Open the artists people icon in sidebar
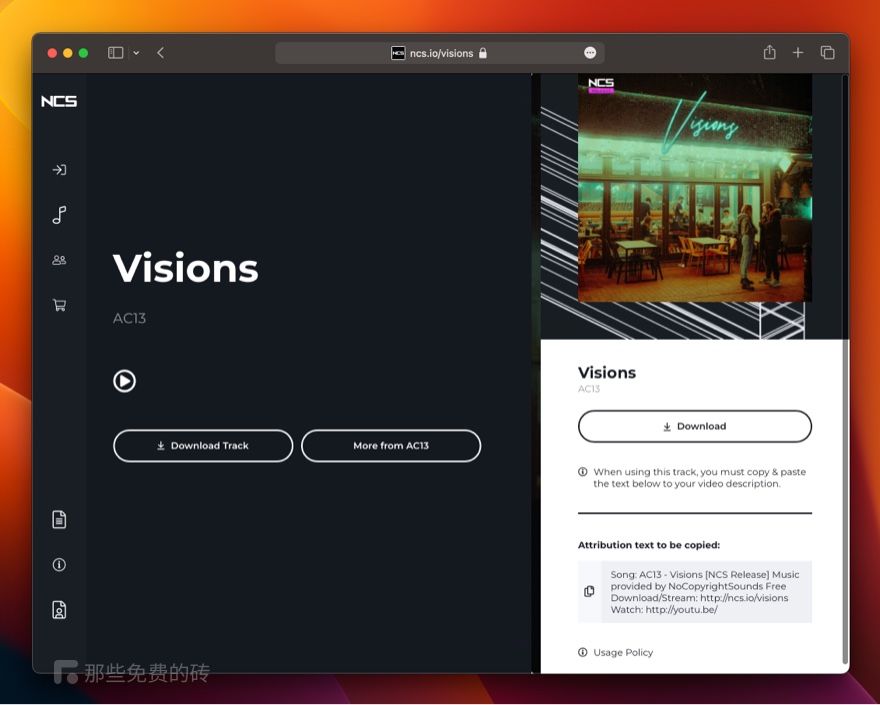 59,260
